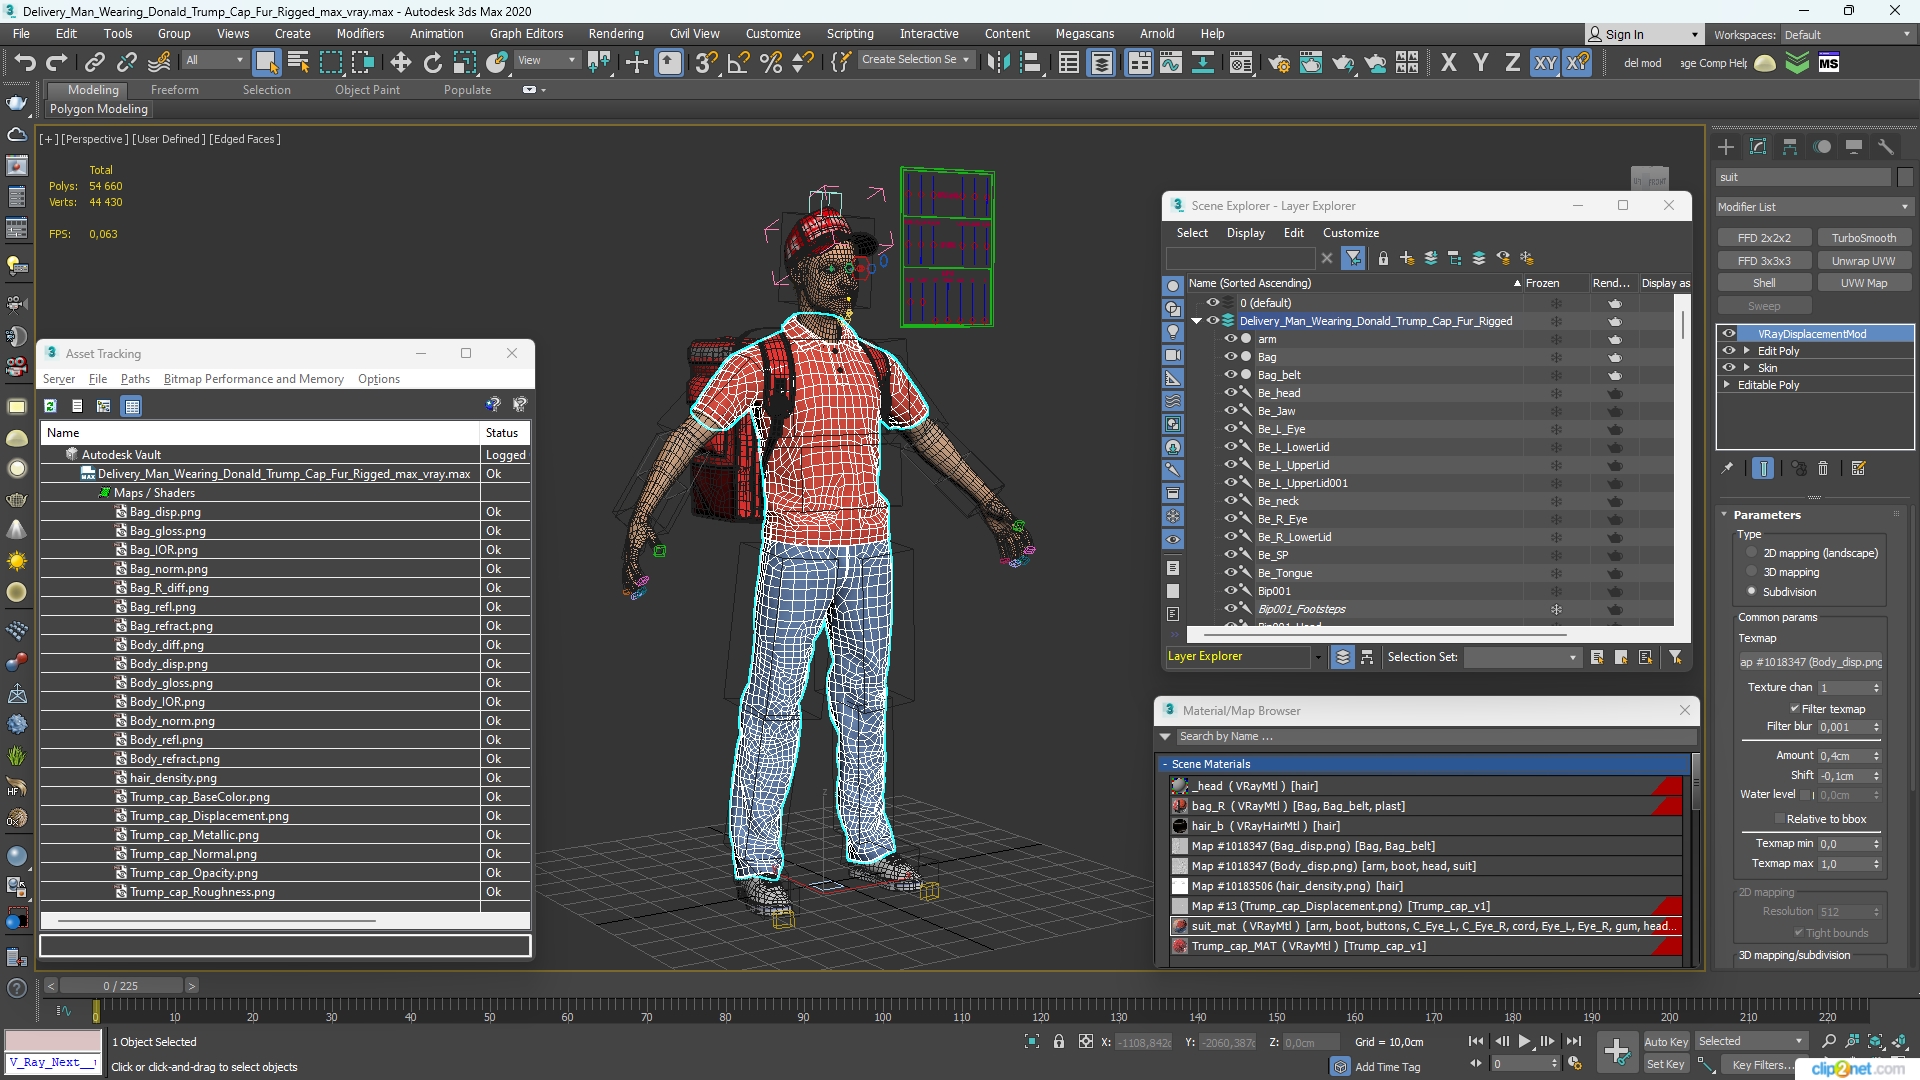1920x1080 pixels.
Task: Click the Auto Key button
Action: pyautogui.click(x=1666, y=1041)
